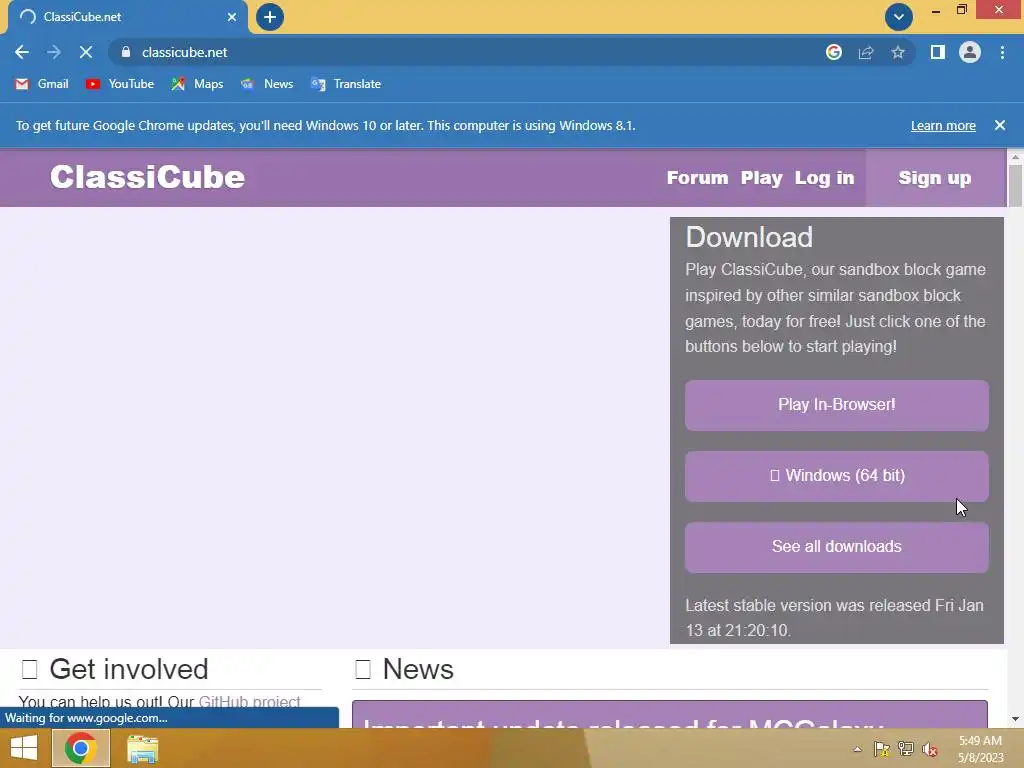Download Windows (64 bit) version

[x=837, y=476]
